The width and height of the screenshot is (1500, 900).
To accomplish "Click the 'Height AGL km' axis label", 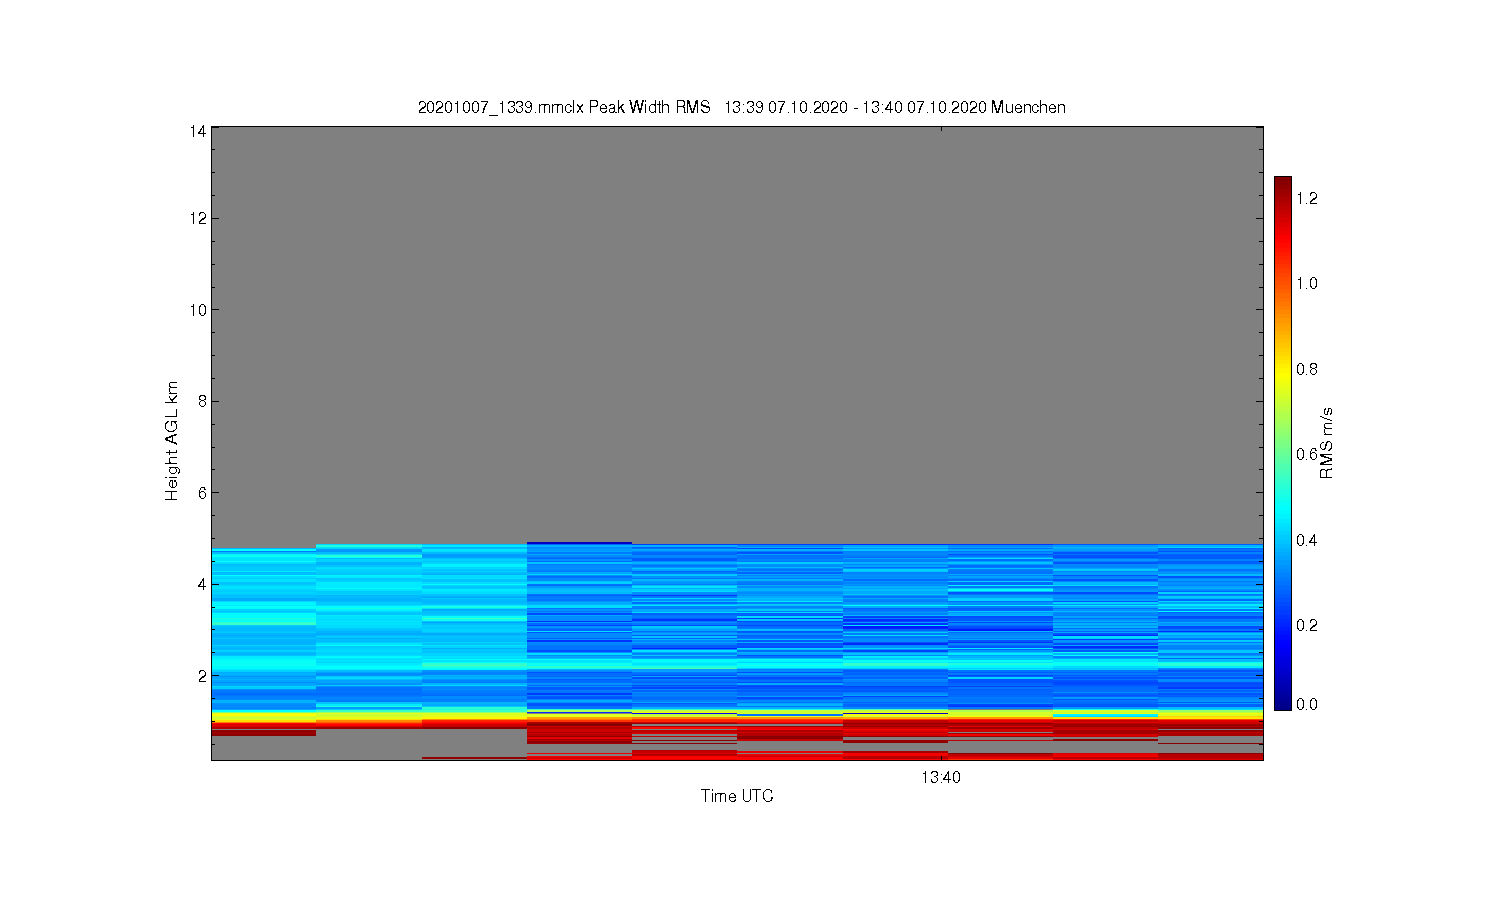I will 172,441.
